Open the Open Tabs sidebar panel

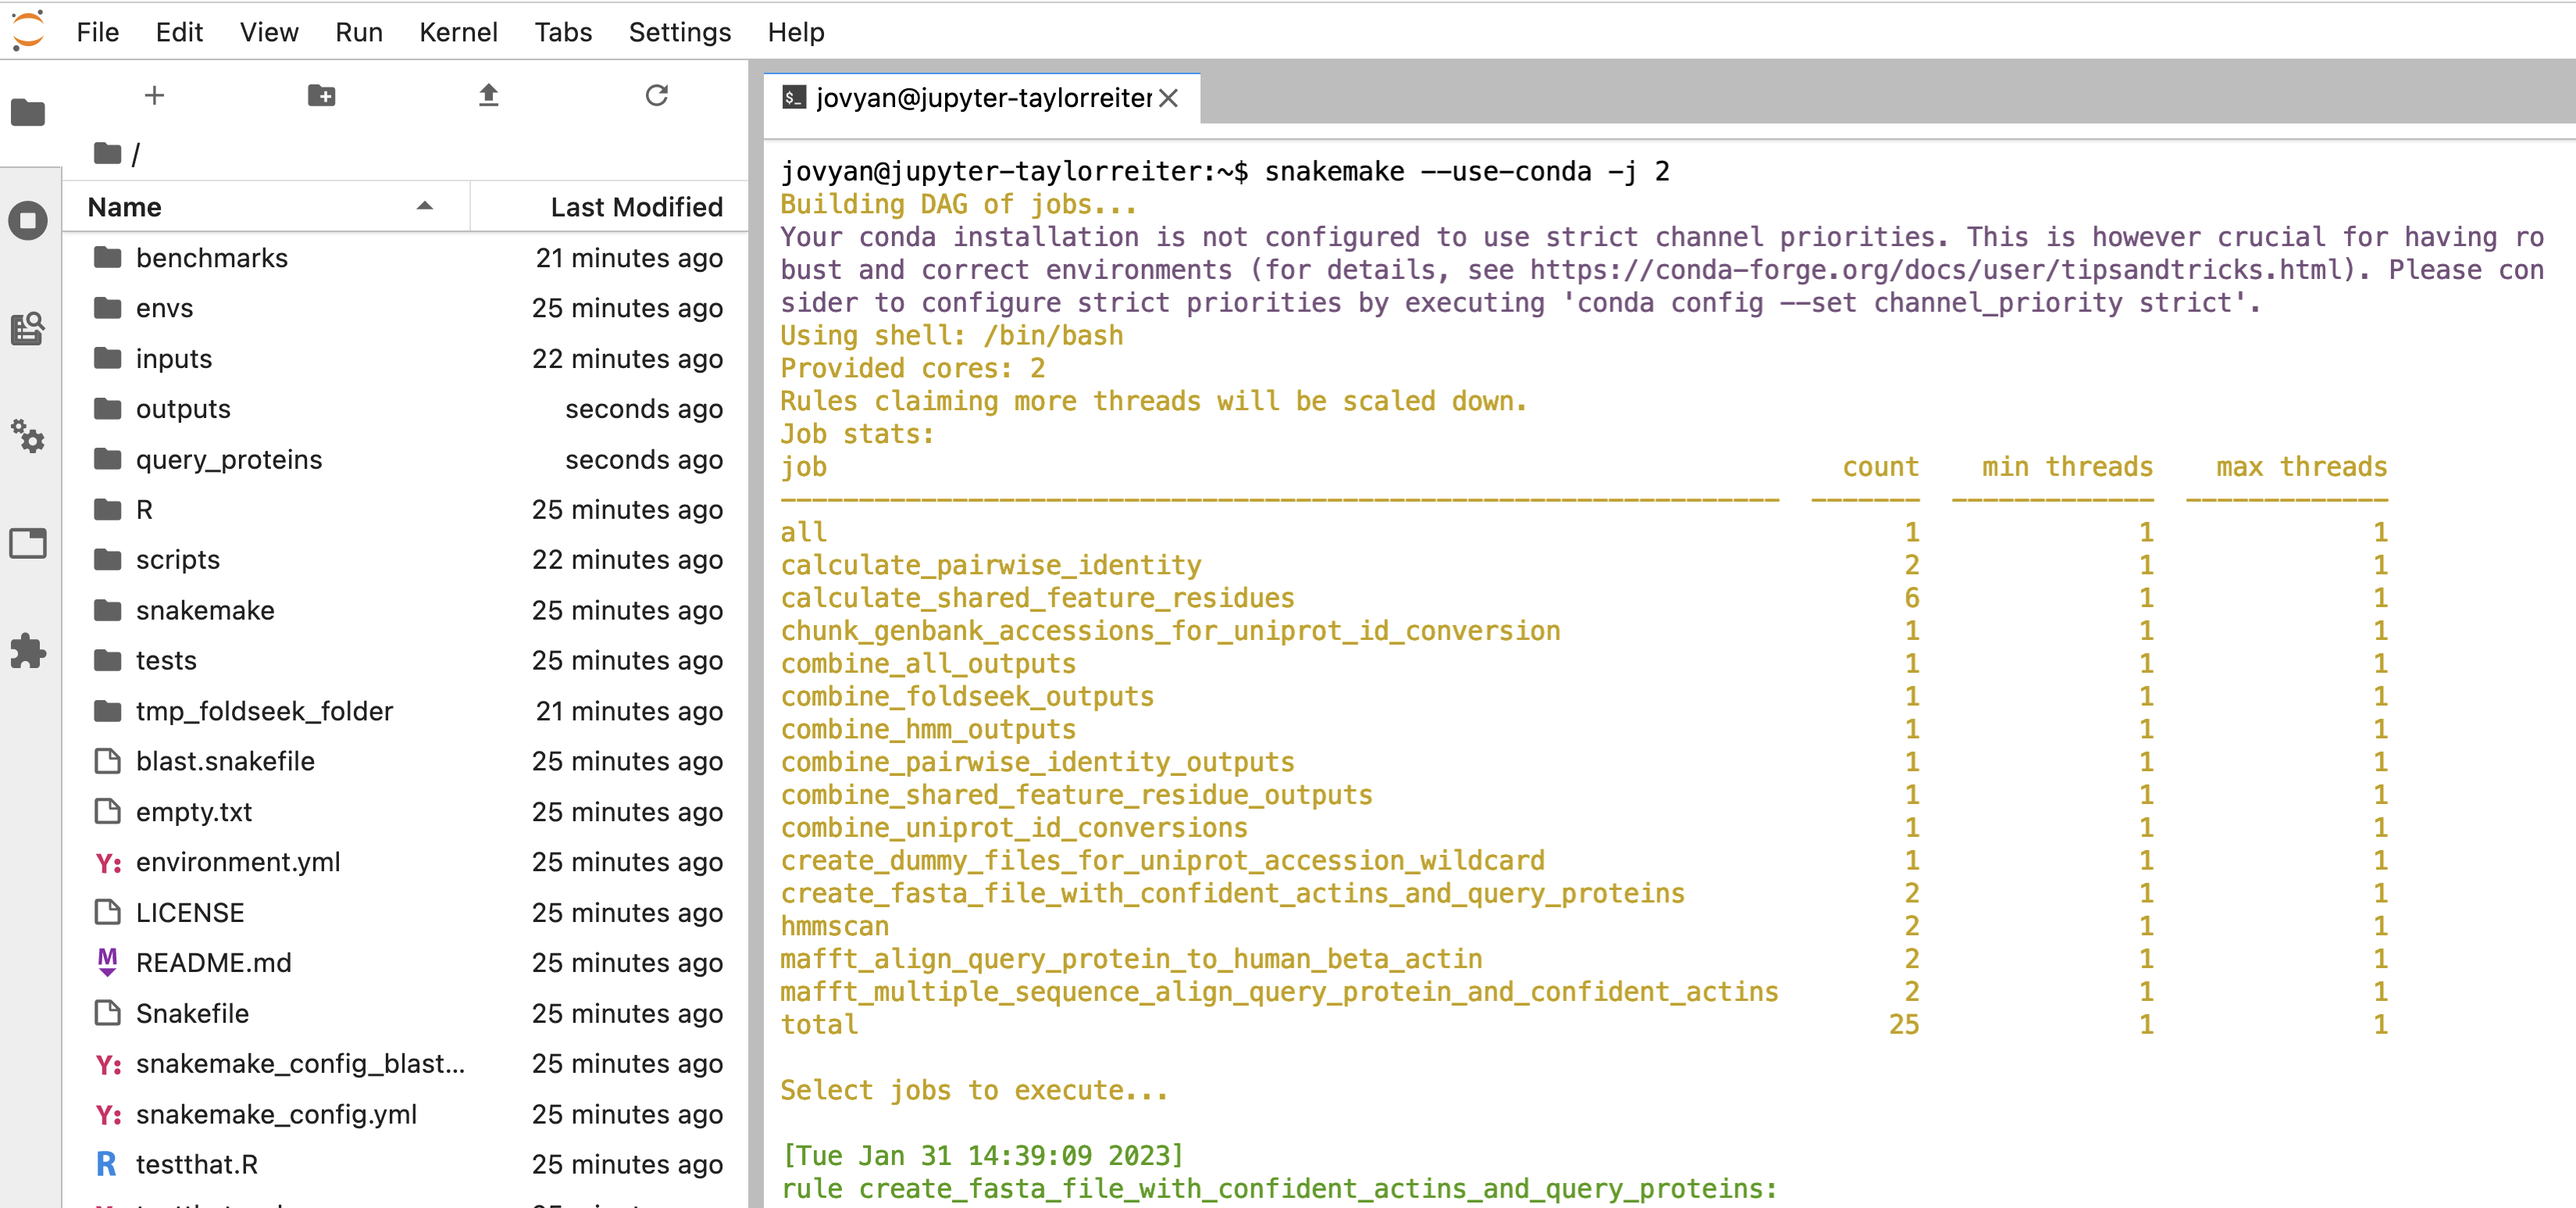[28, 544]
